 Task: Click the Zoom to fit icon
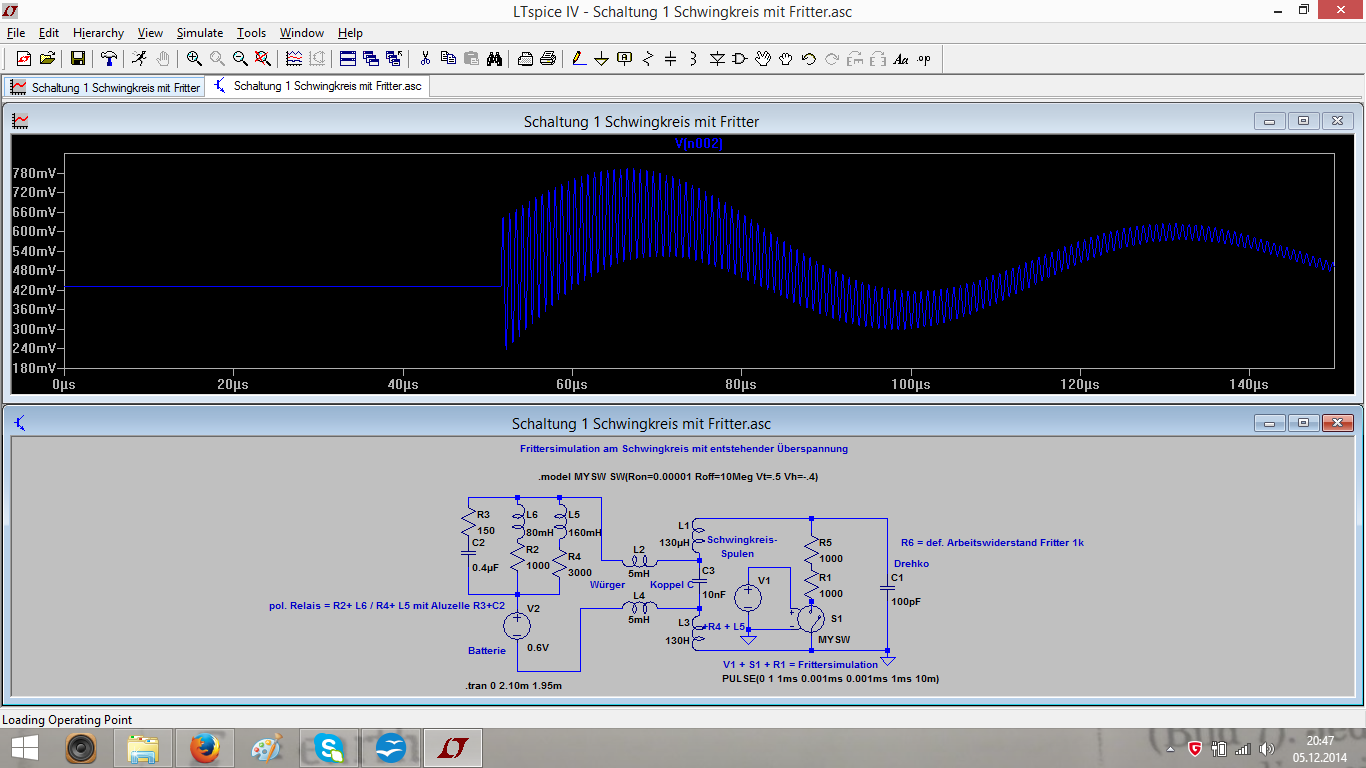[263, 59]
